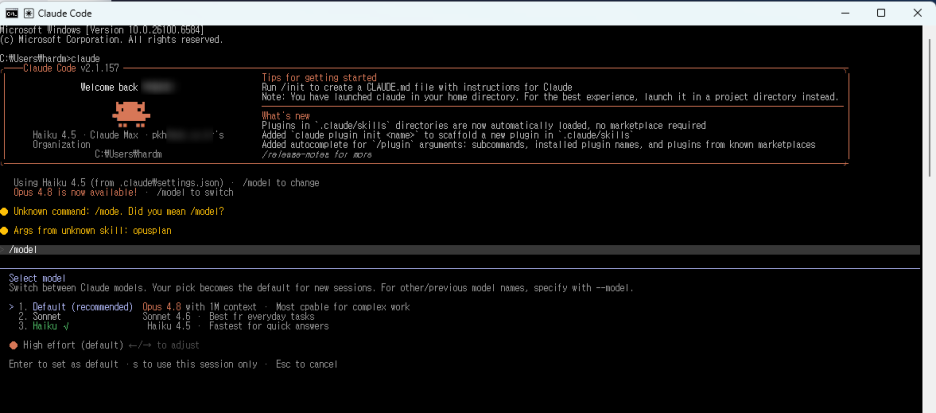Click the '/release-notes for more' text
The height and width of the screenshot is (413, 936).
tap(316, 154)
